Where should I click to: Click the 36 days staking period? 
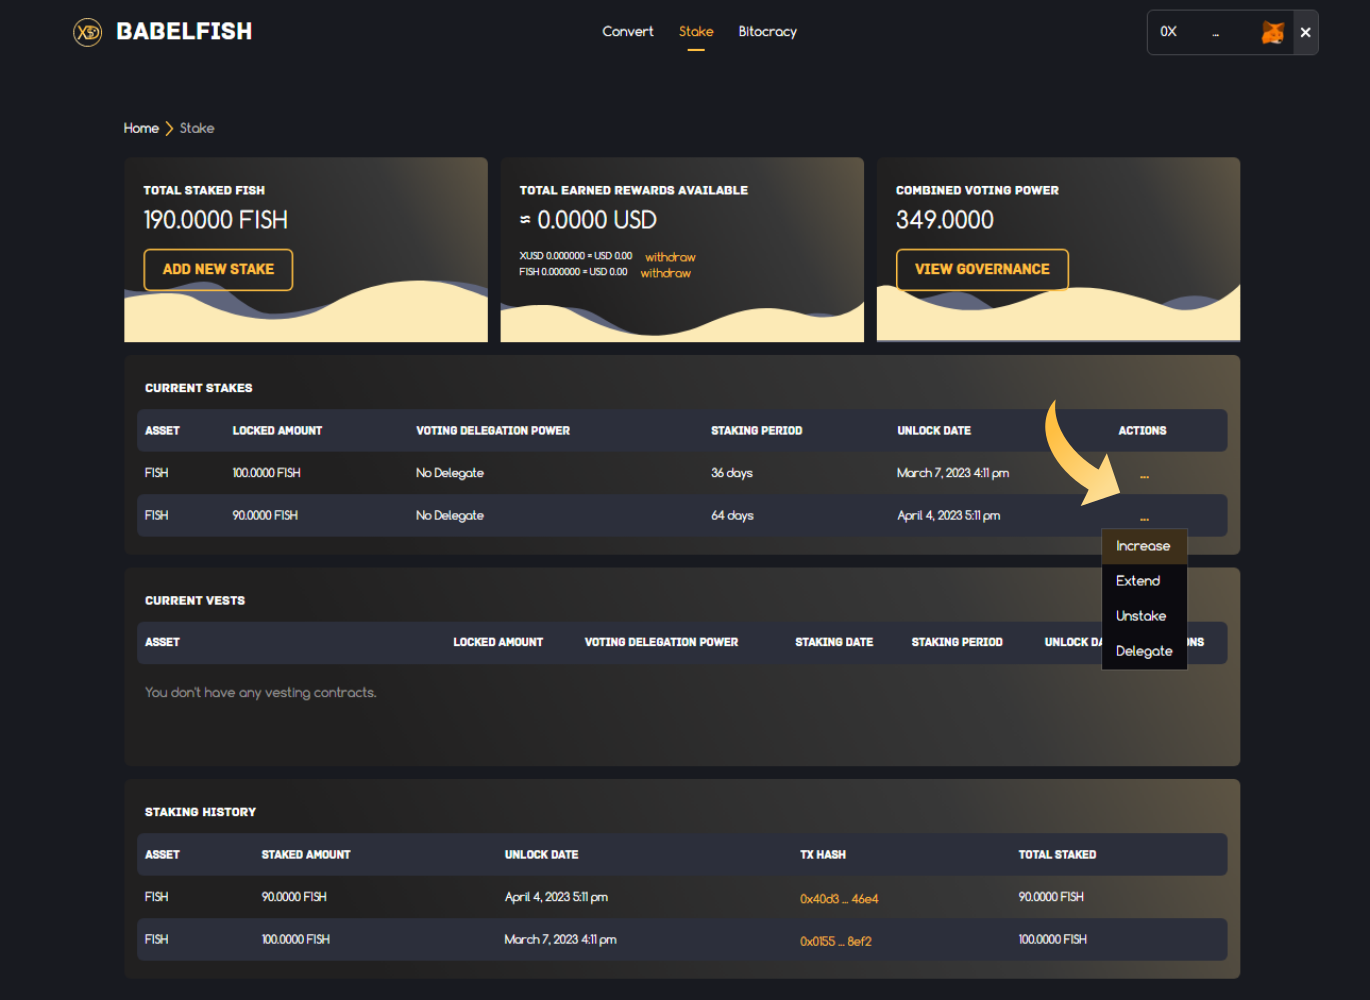[732, 473]
